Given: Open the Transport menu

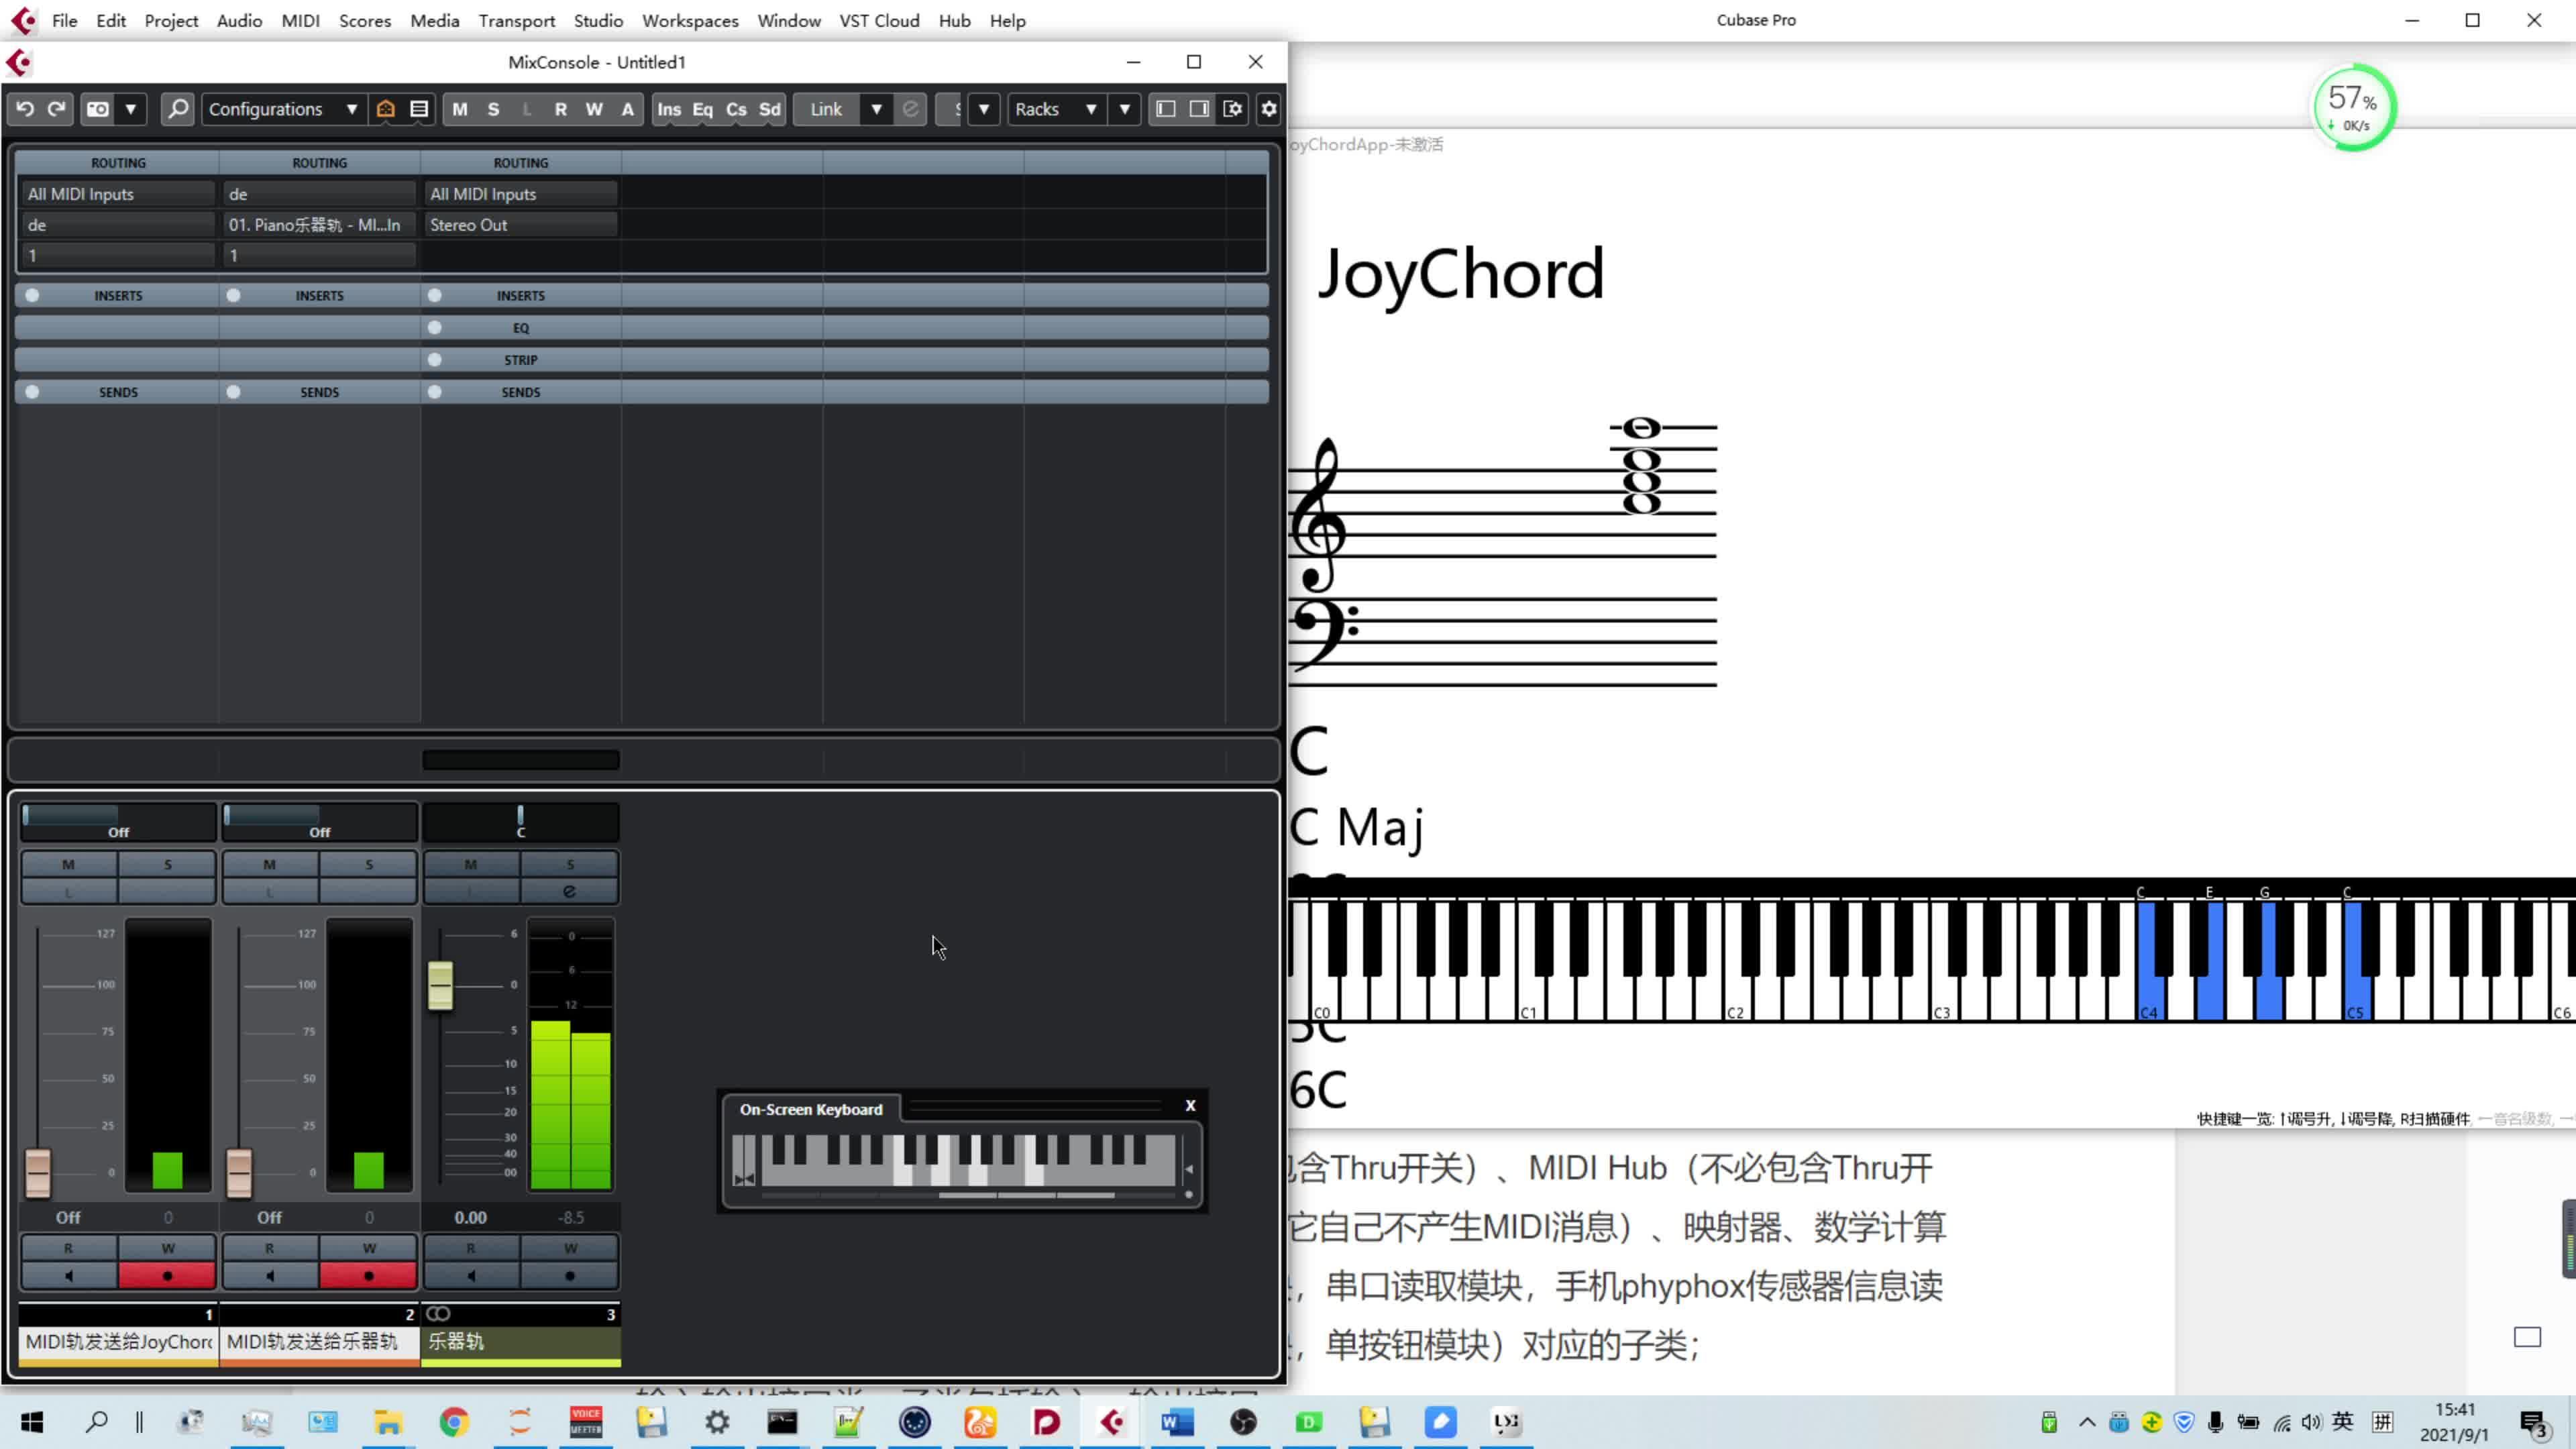Looking at the screenshot, I should tap(516, 20).
